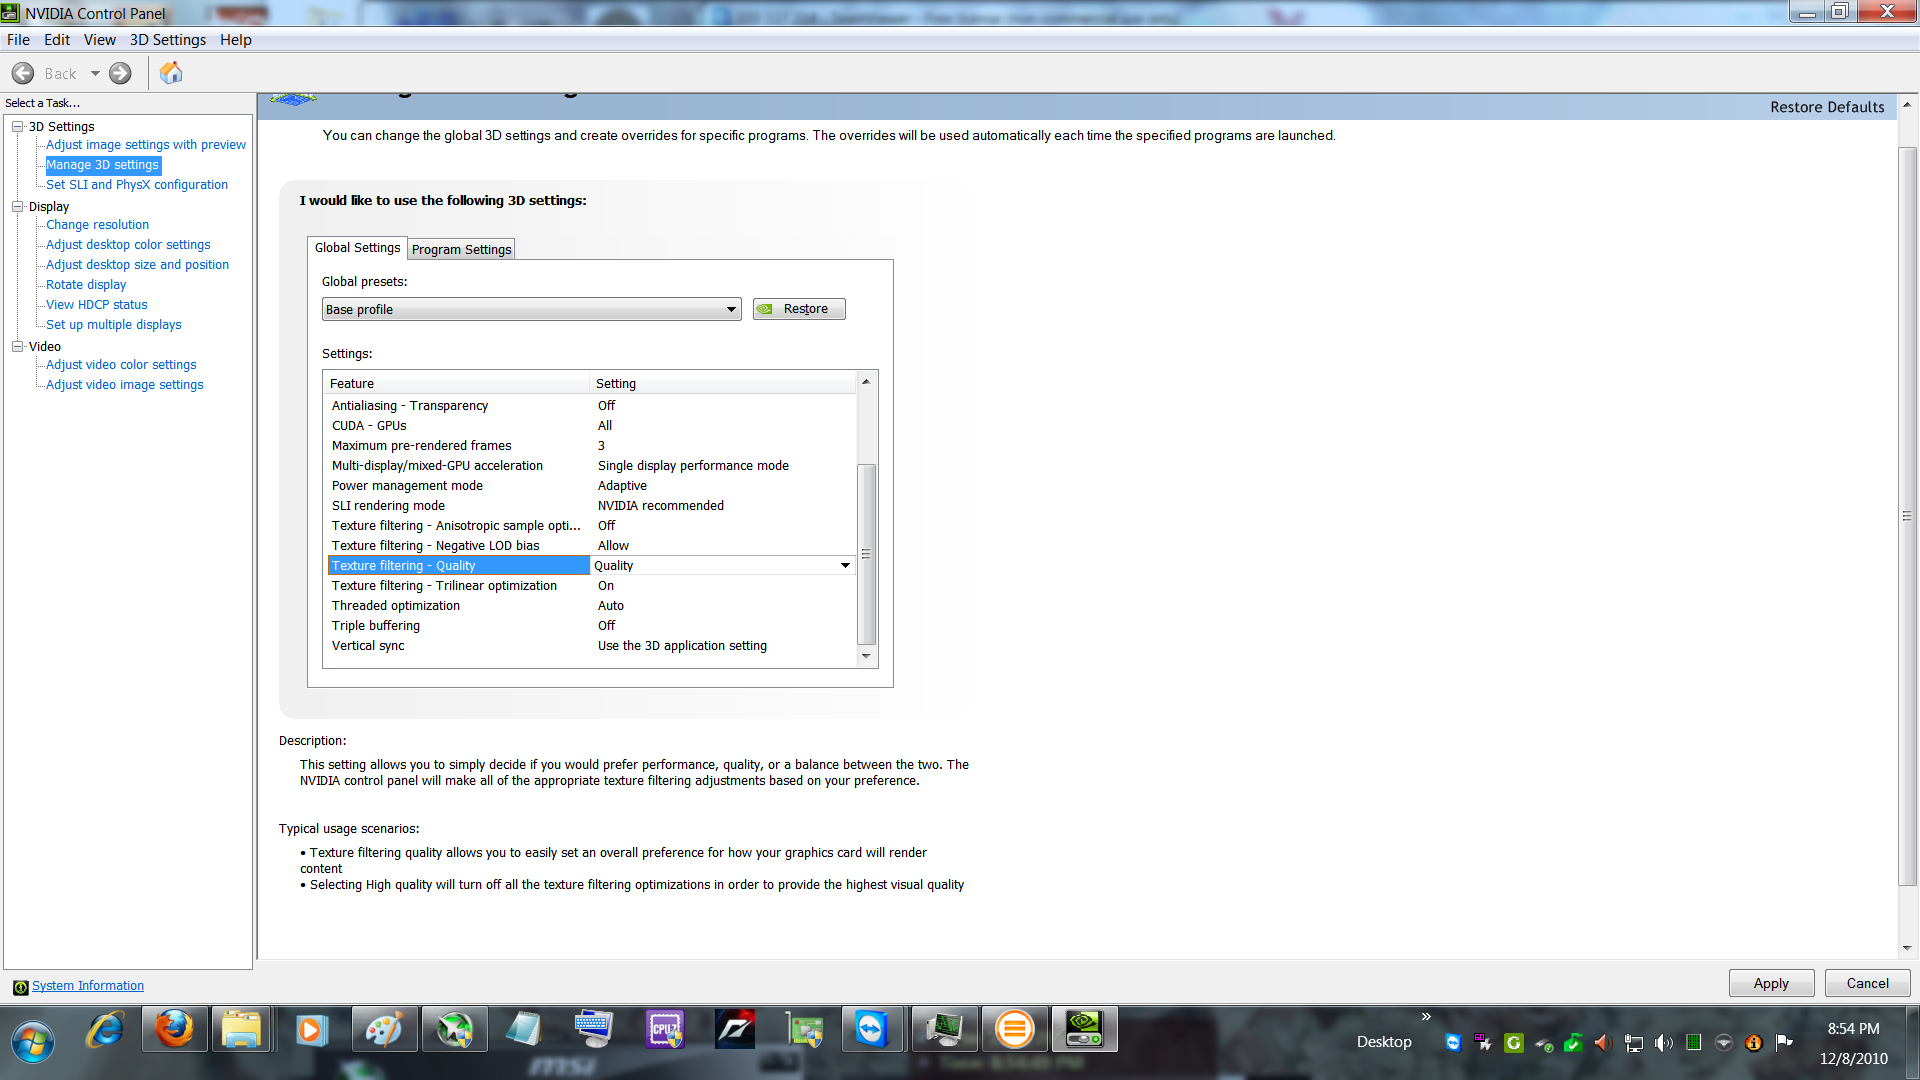Launch Internet Explorer from the taskbar

pos(106,1030)
